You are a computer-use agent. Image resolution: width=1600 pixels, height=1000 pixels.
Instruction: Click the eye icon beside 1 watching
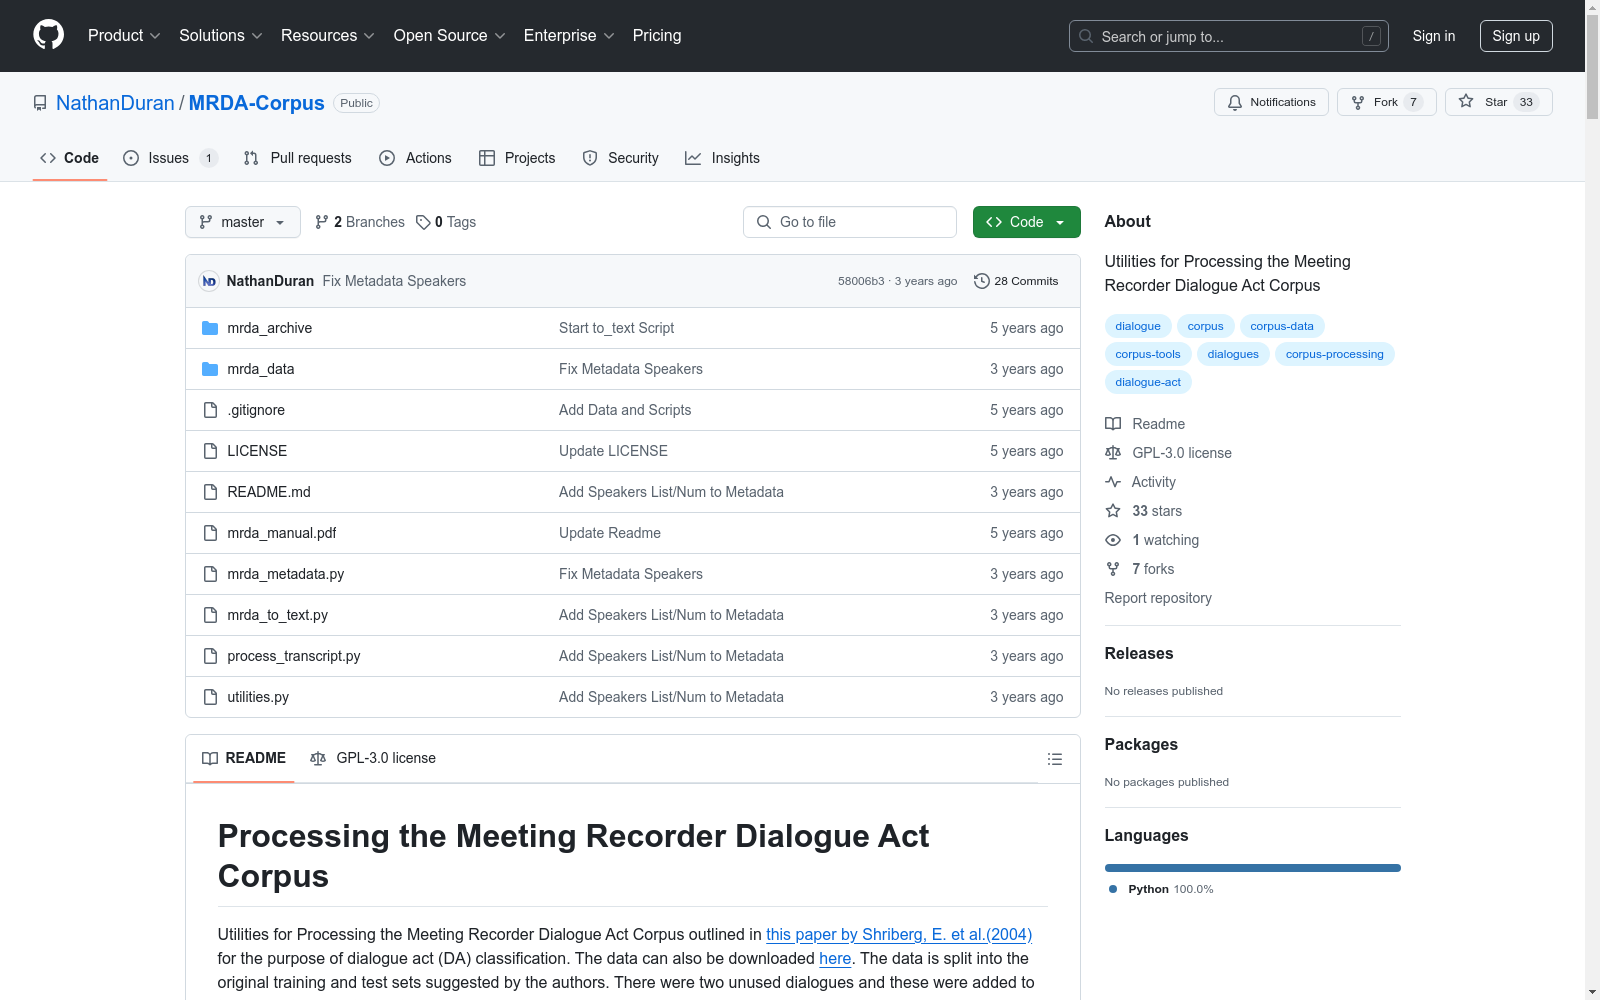coord(1113,540)
